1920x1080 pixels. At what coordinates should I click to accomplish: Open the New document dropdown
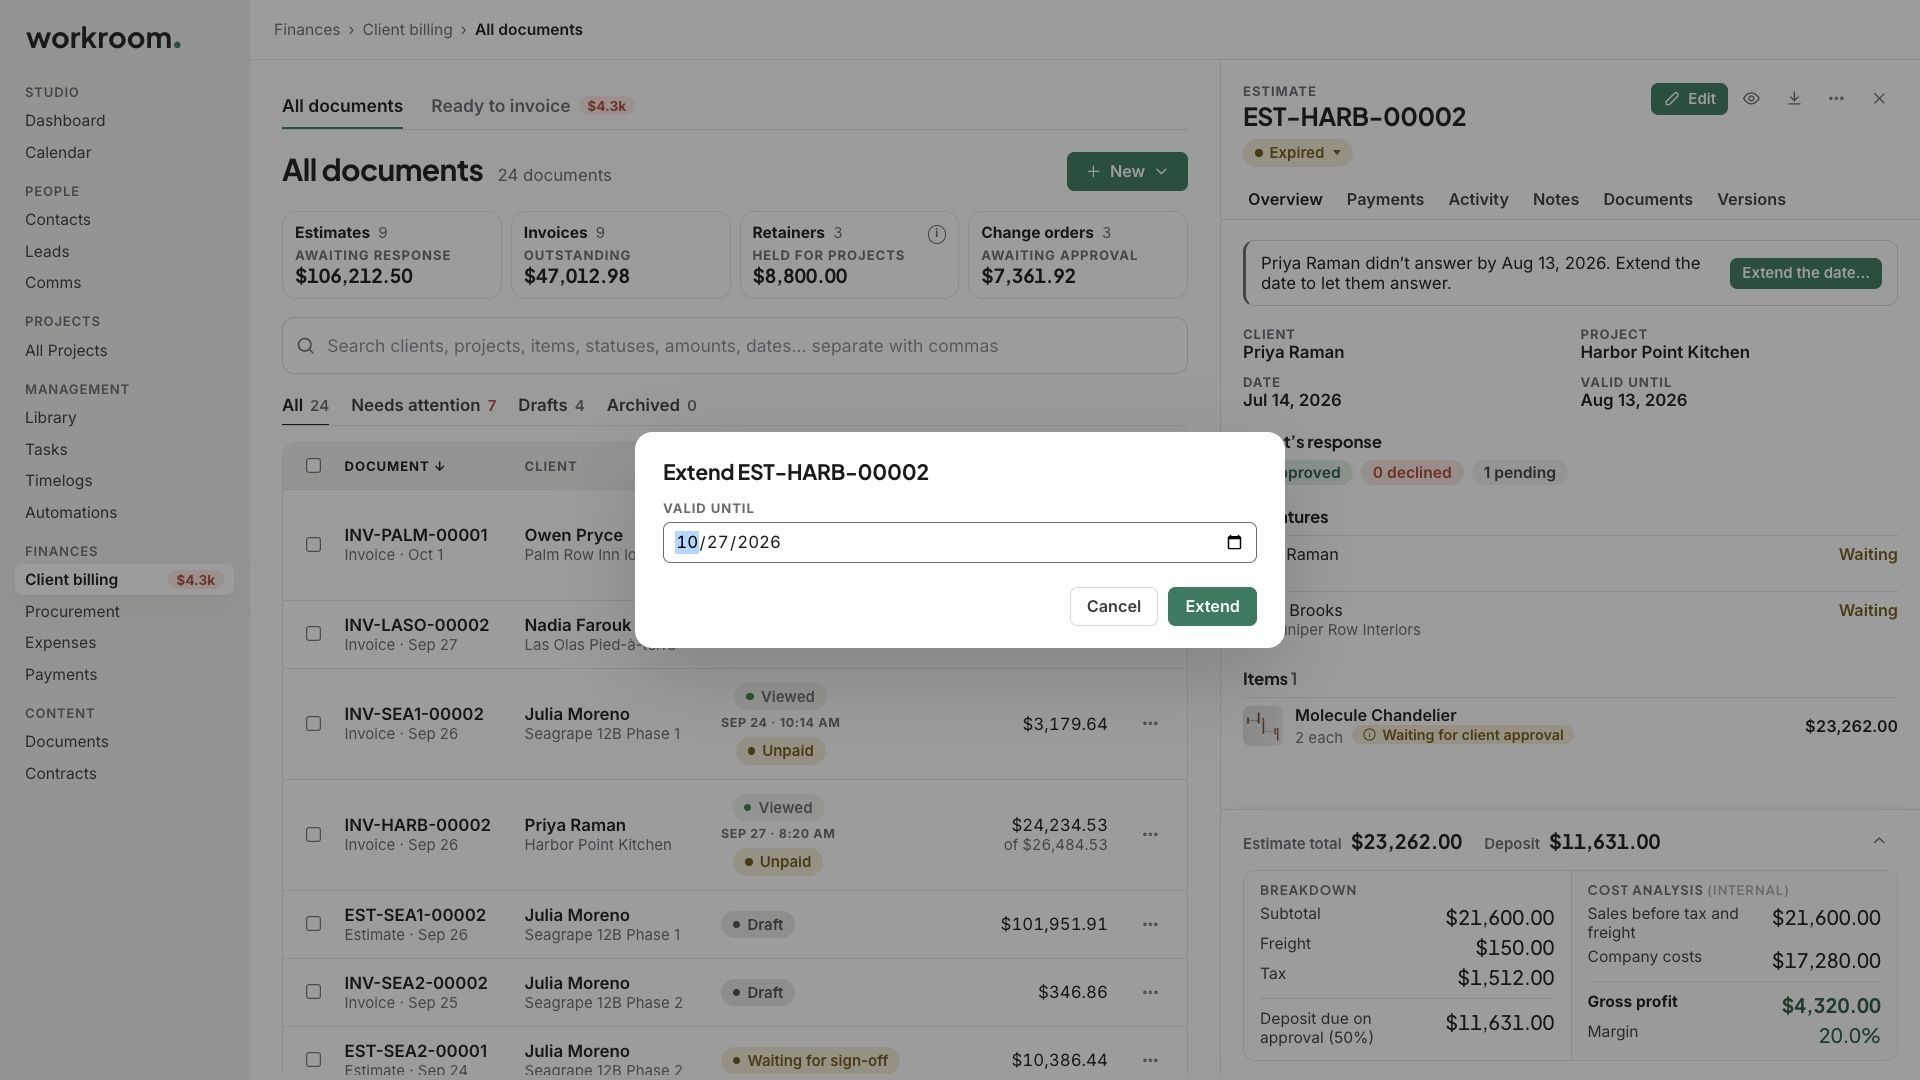(x=1127, y=171)
